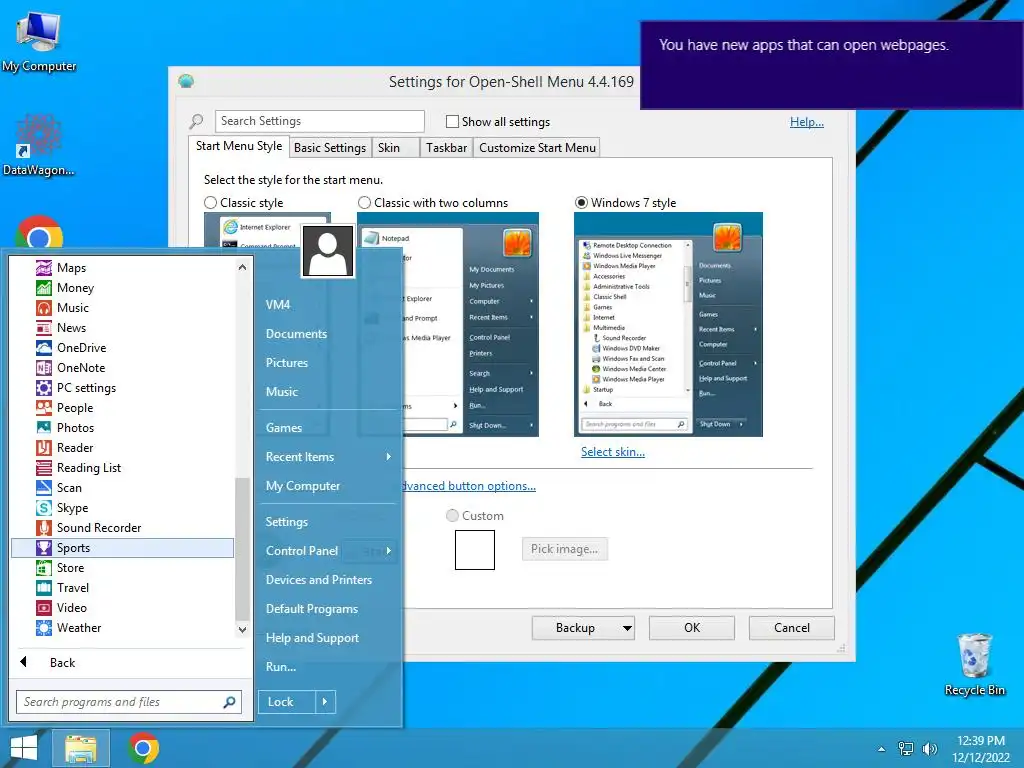Open the Help... link
Screen dimensions: 1024x768
807,122
